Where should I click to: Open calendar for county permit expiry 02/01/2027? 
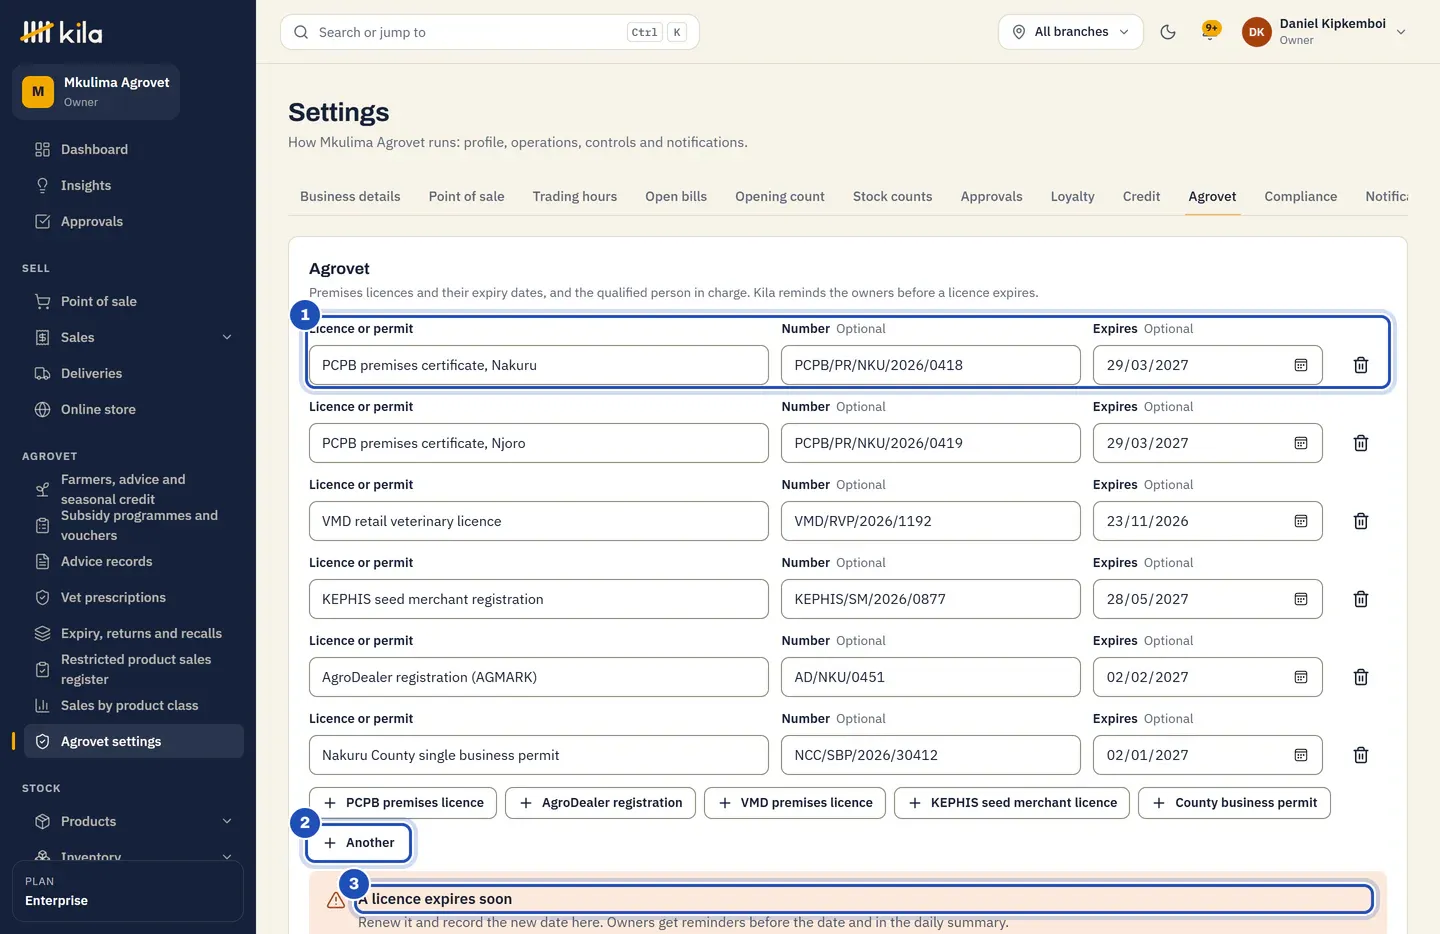(x=1301, y=755)
